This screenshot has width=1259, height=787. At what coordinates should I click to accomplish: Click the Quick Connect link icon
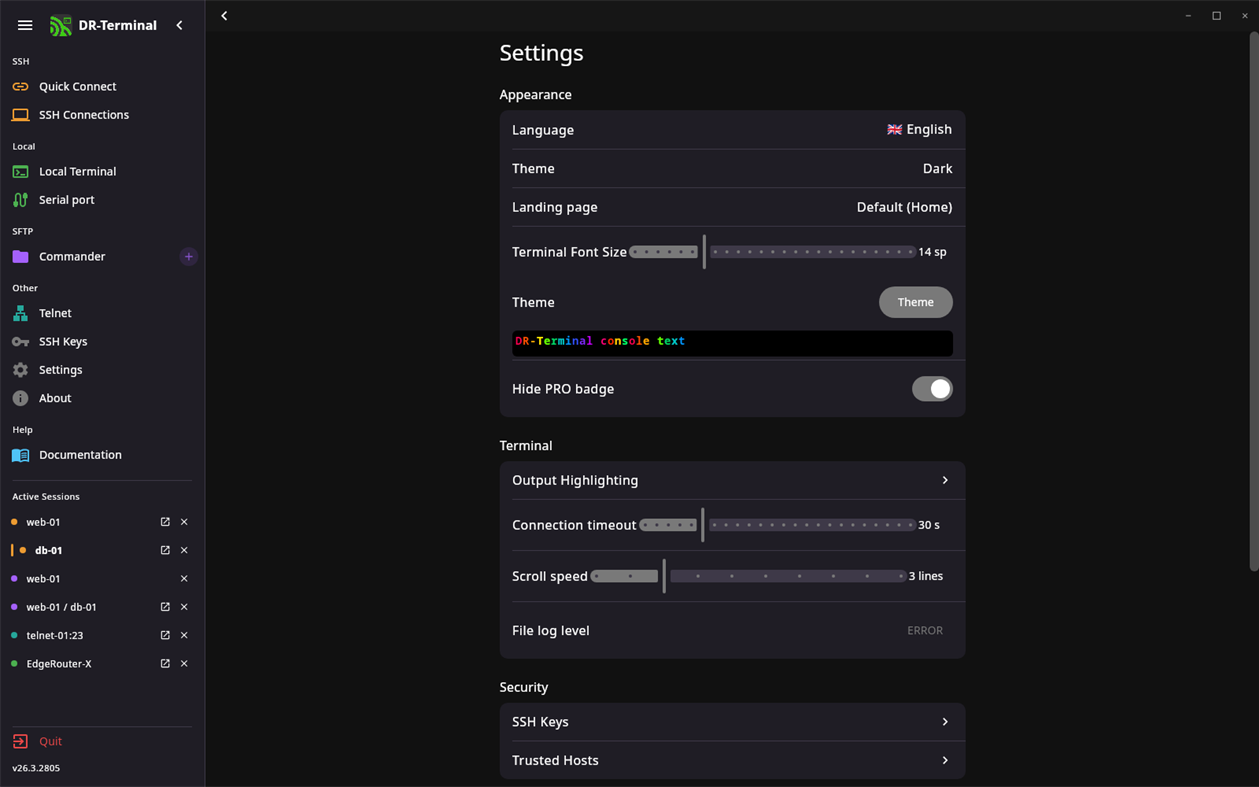pyautogui.click(x=20, y=87)
